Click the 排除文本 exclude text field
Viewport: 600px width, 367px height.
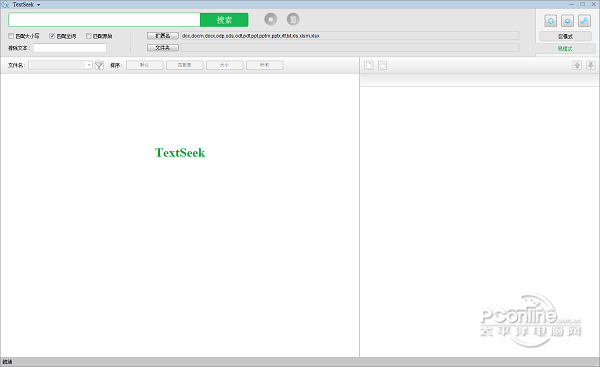(x=70, y=48)
